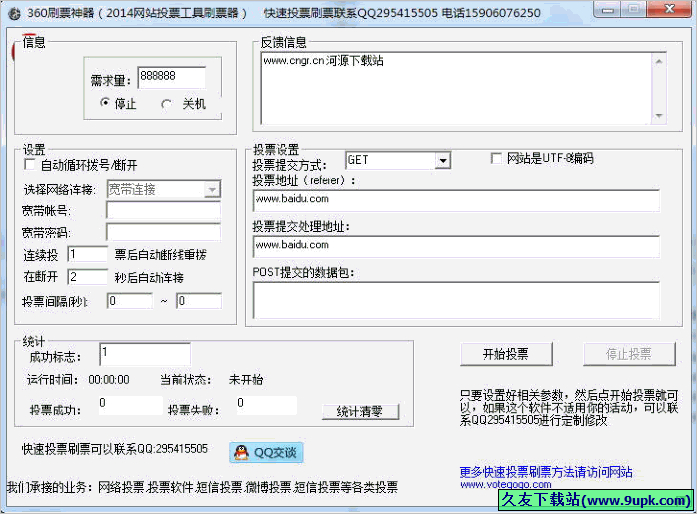Open the 投票提交方式 GET dropdown
Screen dimensions: 697x514
coord(442,161)
